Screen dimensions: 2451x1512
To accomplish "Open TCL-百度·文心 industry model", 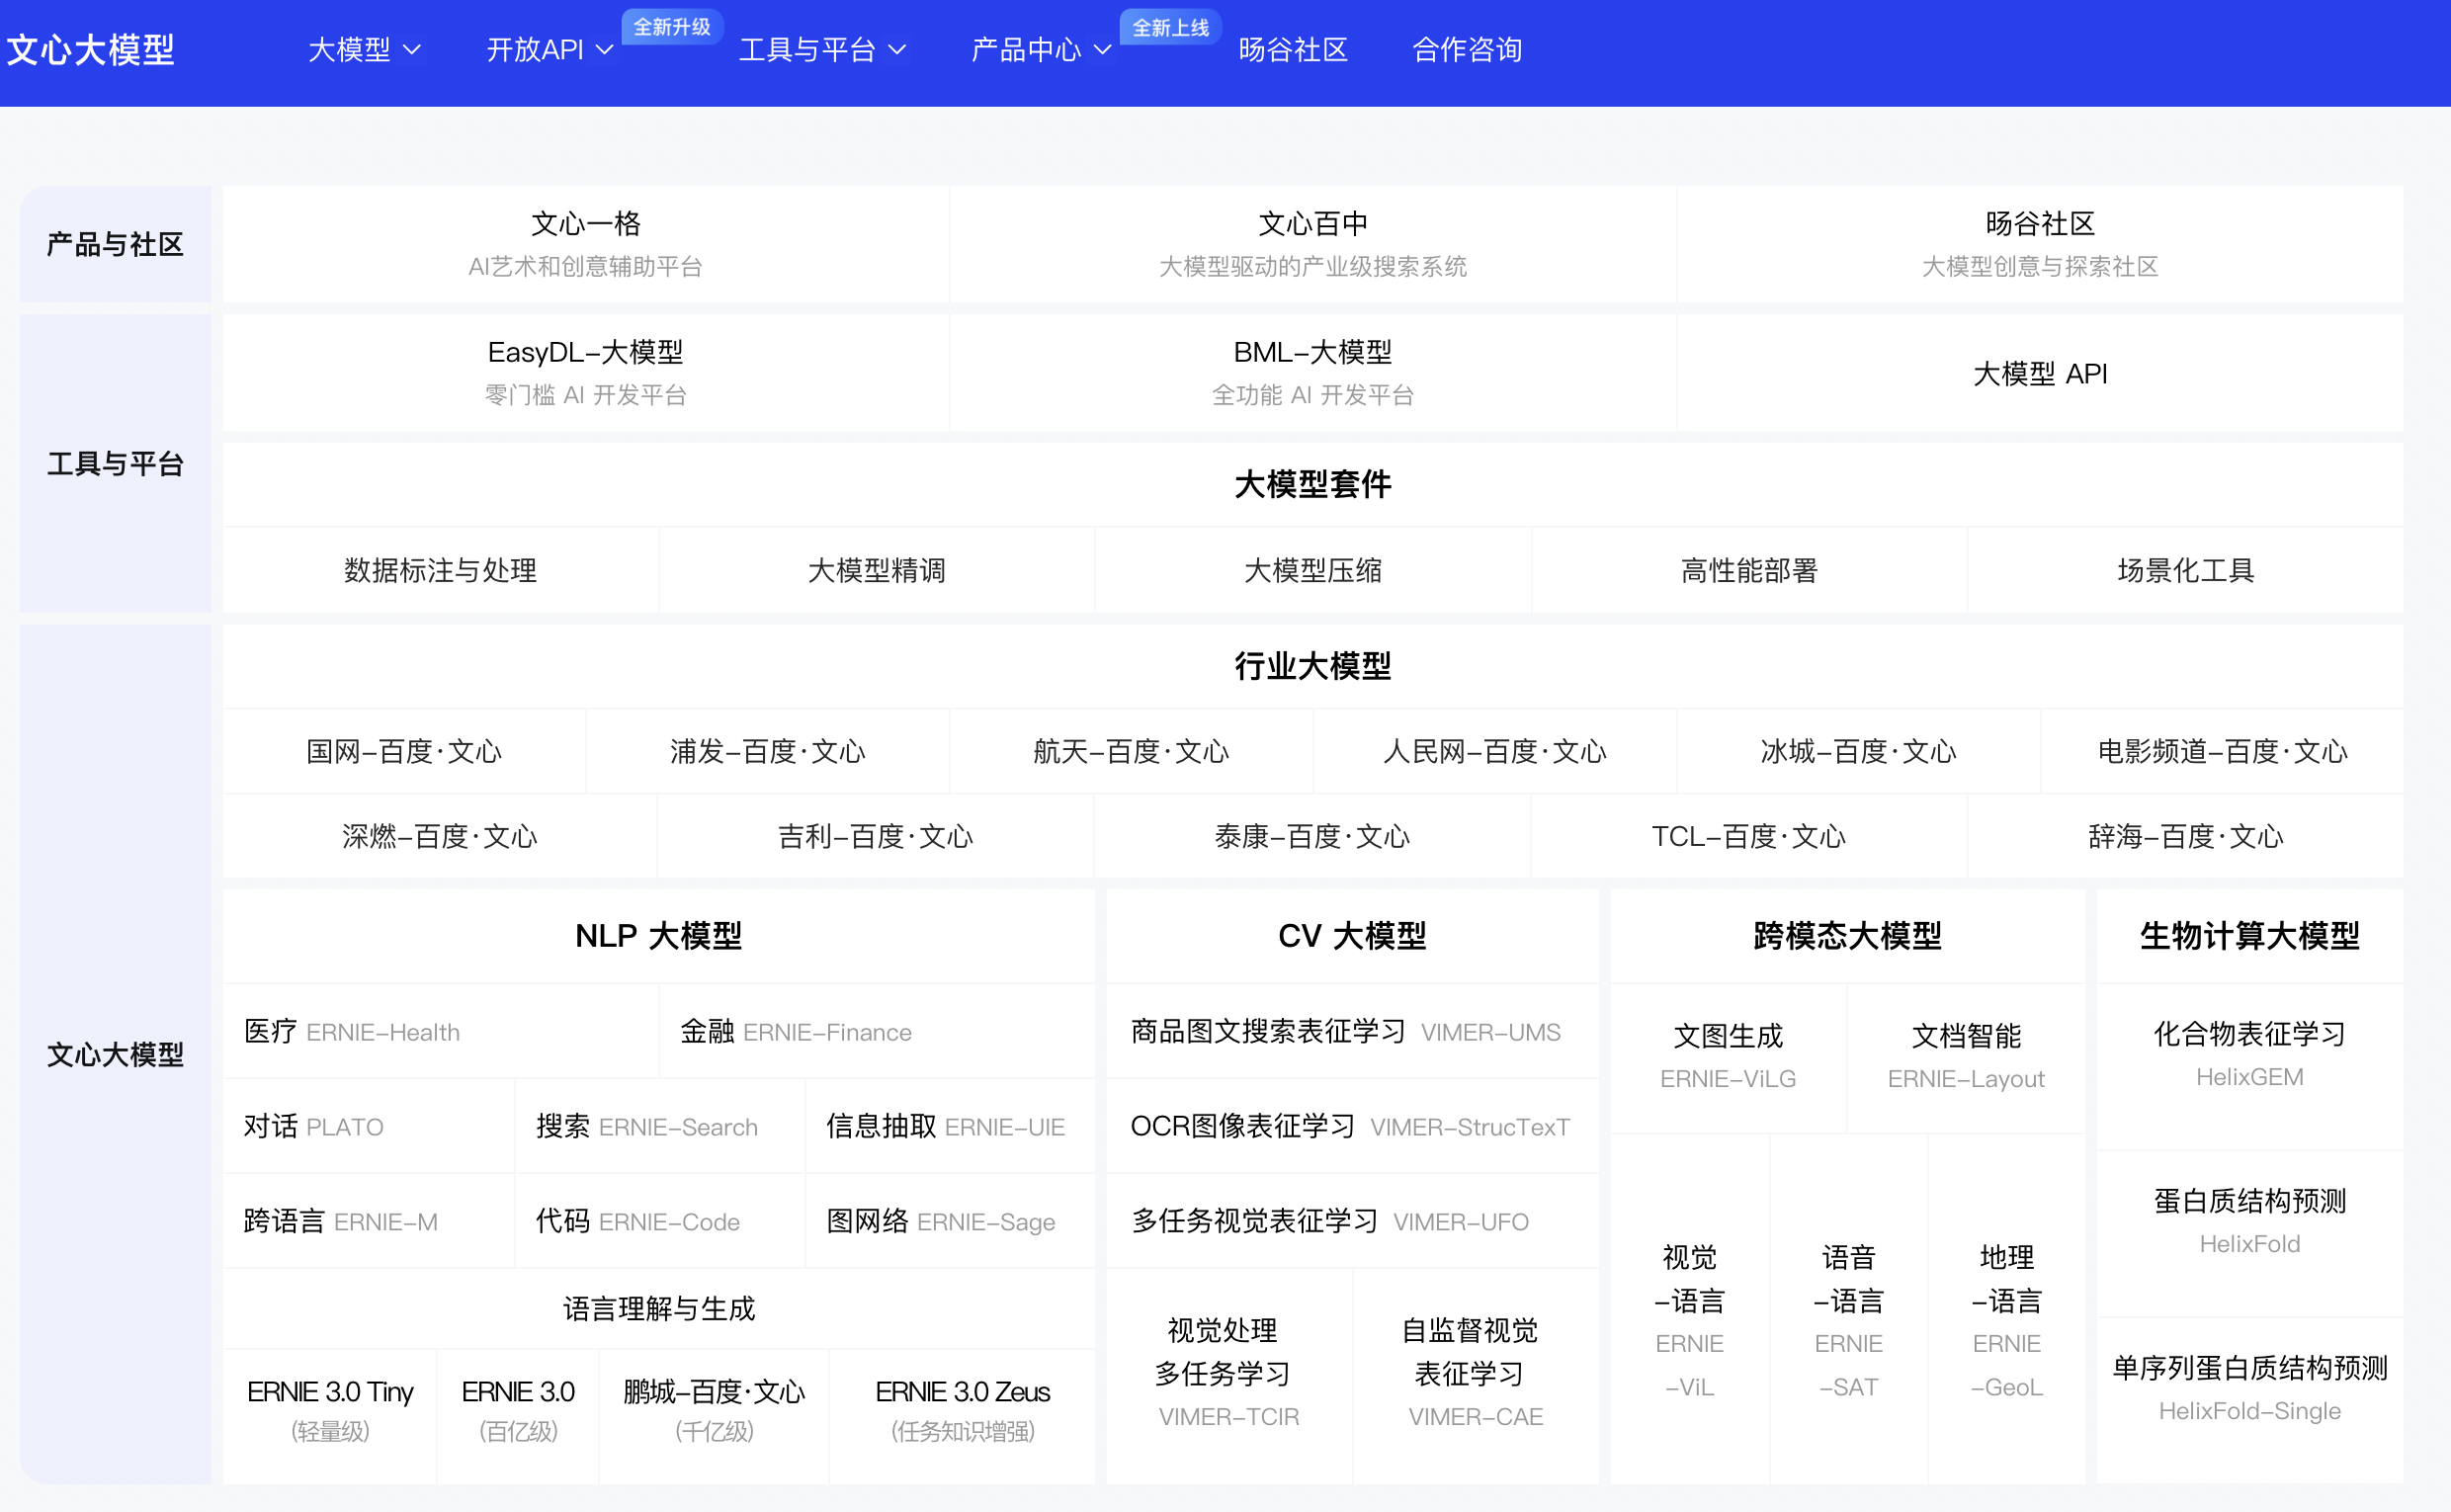I will (x=1749, y=836).
